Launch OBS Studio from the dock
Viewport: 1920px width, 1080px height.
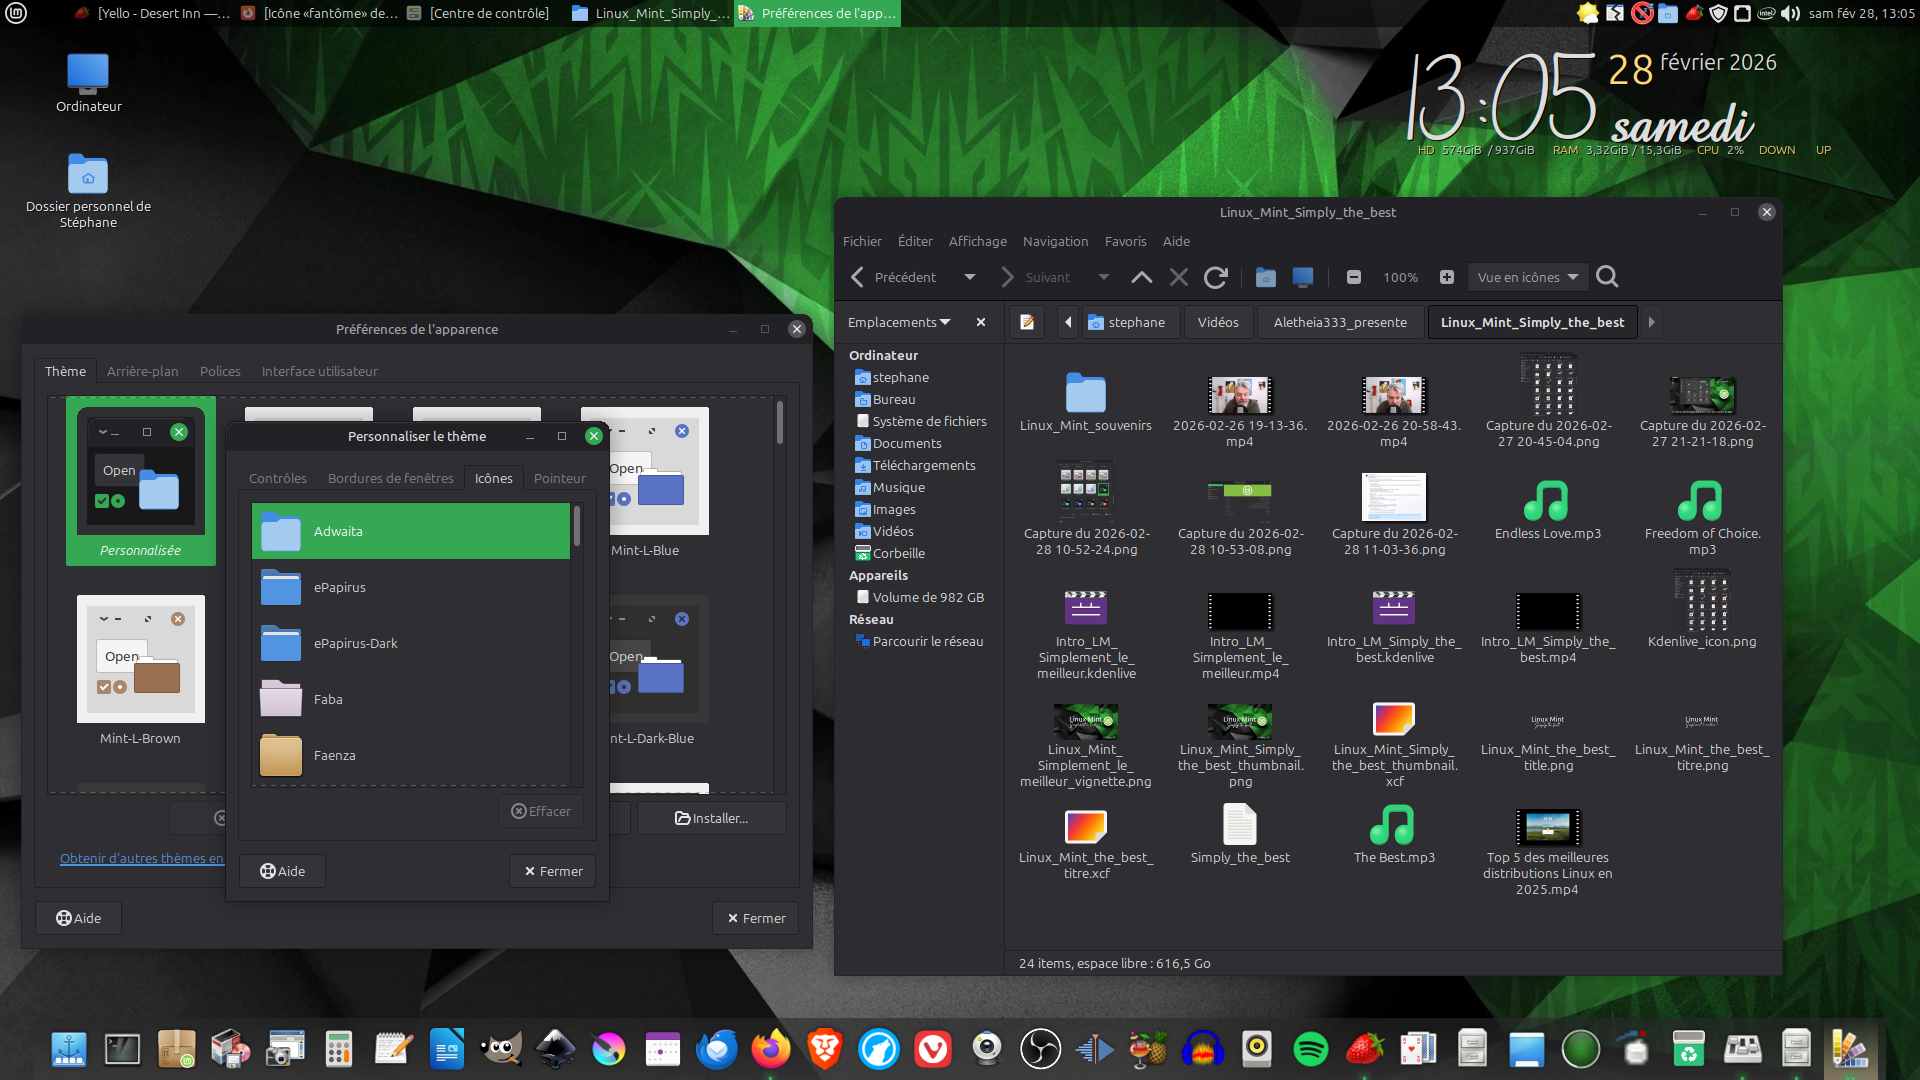point(1041,1049)
